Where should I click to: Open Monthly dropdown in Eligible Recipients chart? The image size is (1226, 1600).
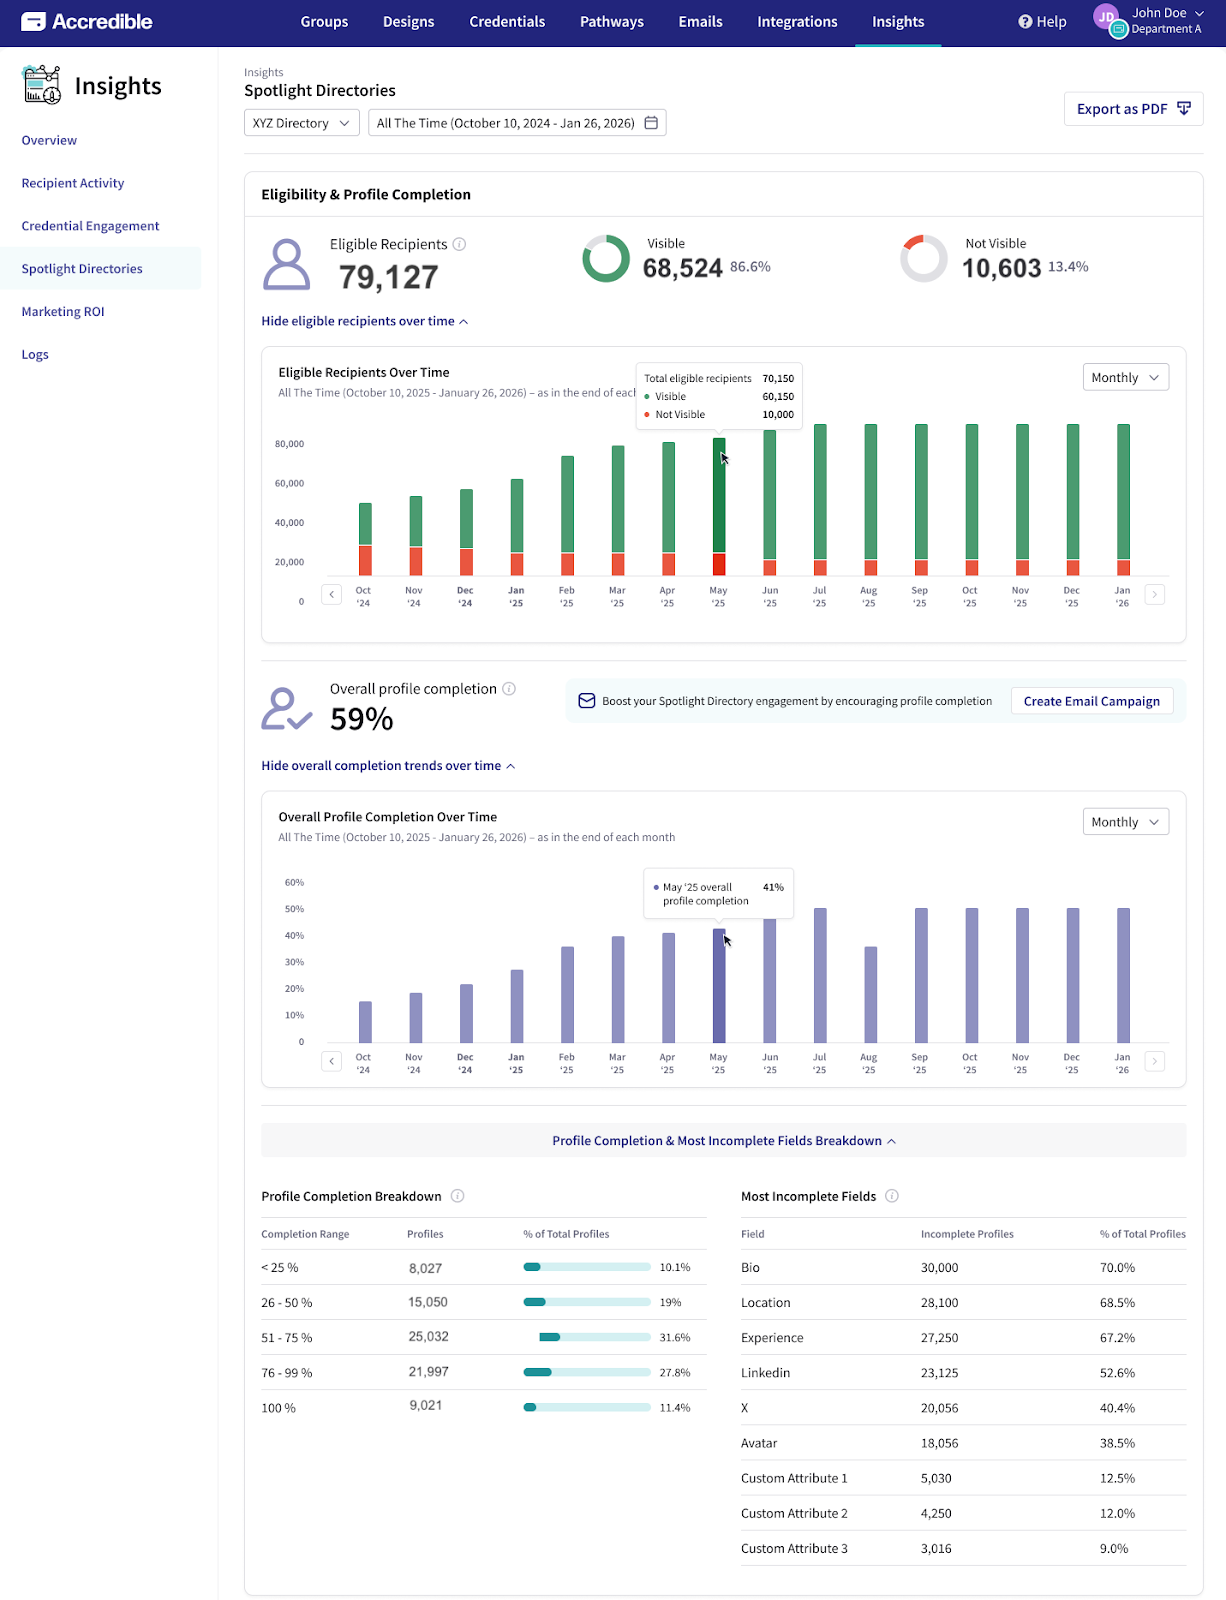[x=1126, y=377]
